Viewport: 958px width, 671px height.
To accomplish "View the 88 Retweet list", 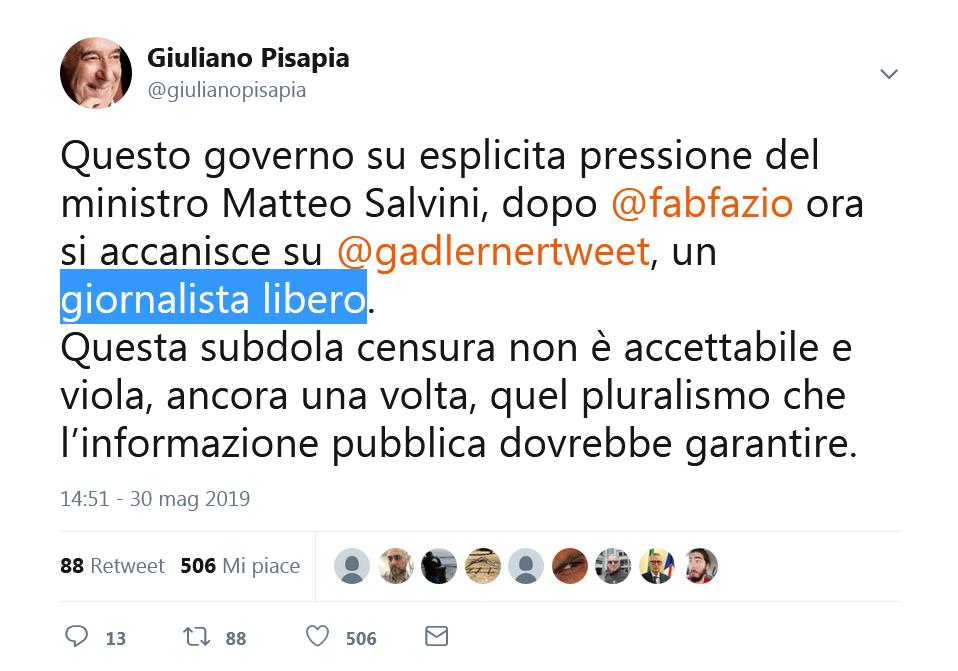I will [x=112, y=566].
